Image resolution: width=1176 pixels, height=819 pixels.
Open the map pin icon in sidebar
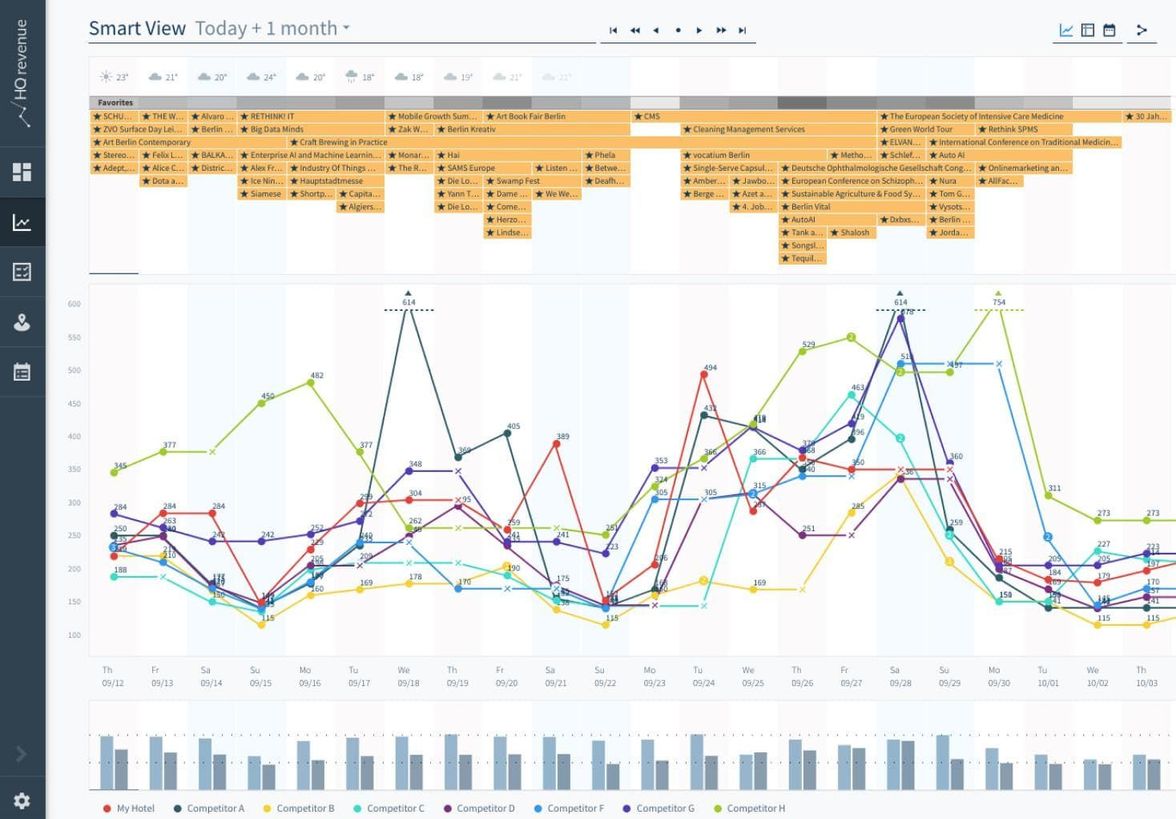click(22, 322)
